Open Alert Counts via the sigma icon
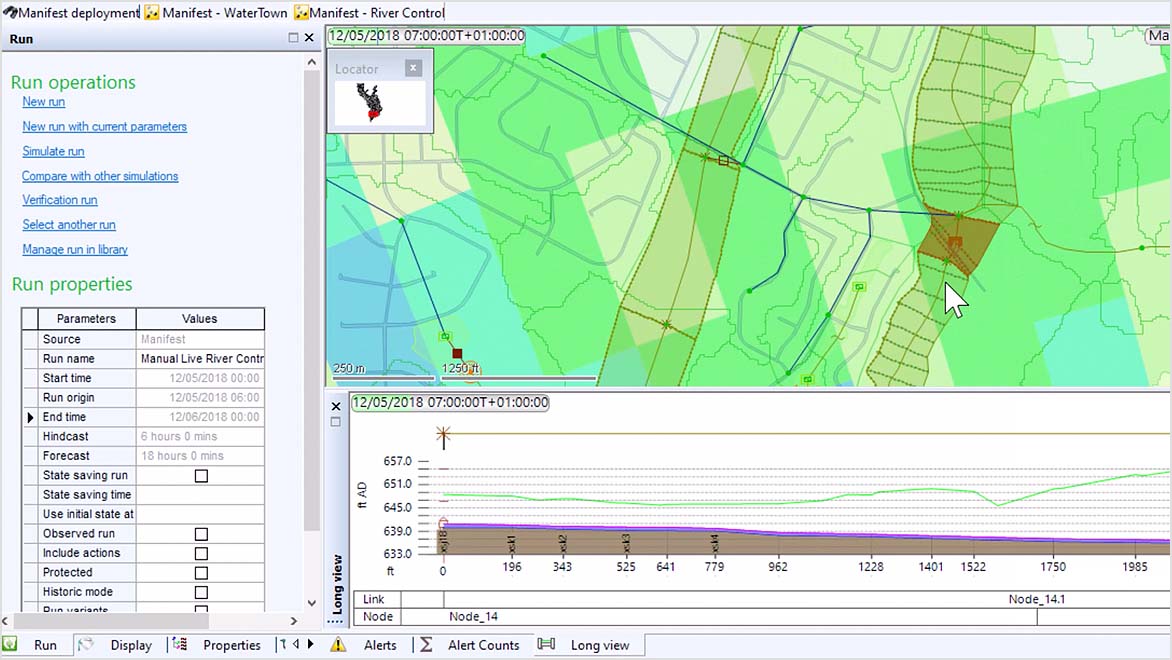Screen dimensions: 1172x660 click(425, 645)
